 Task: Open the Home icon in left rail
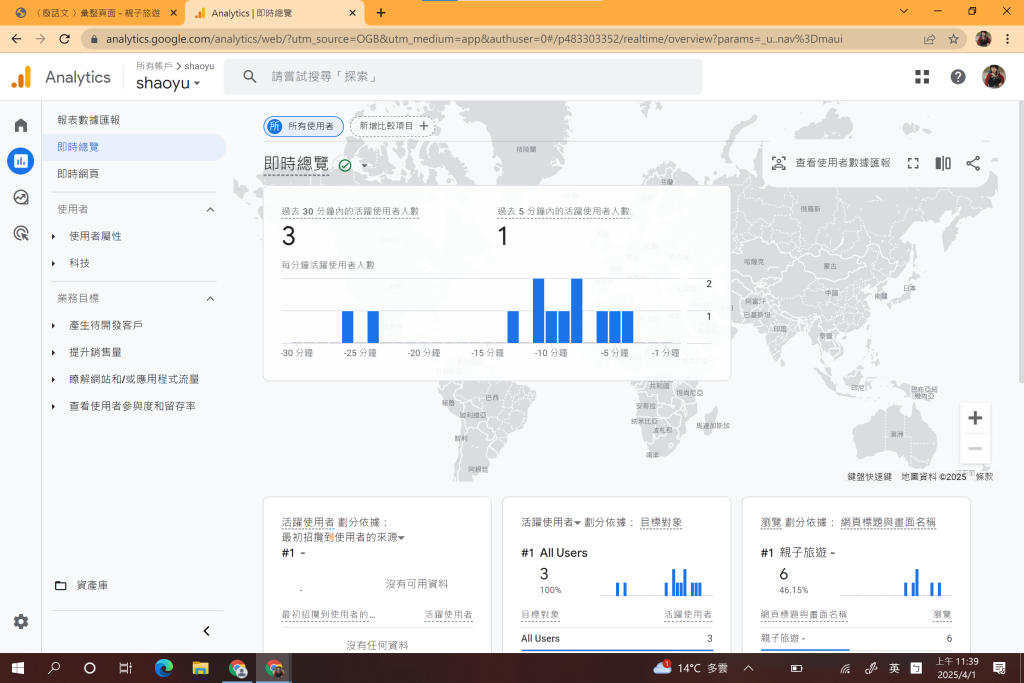(20, 125)
